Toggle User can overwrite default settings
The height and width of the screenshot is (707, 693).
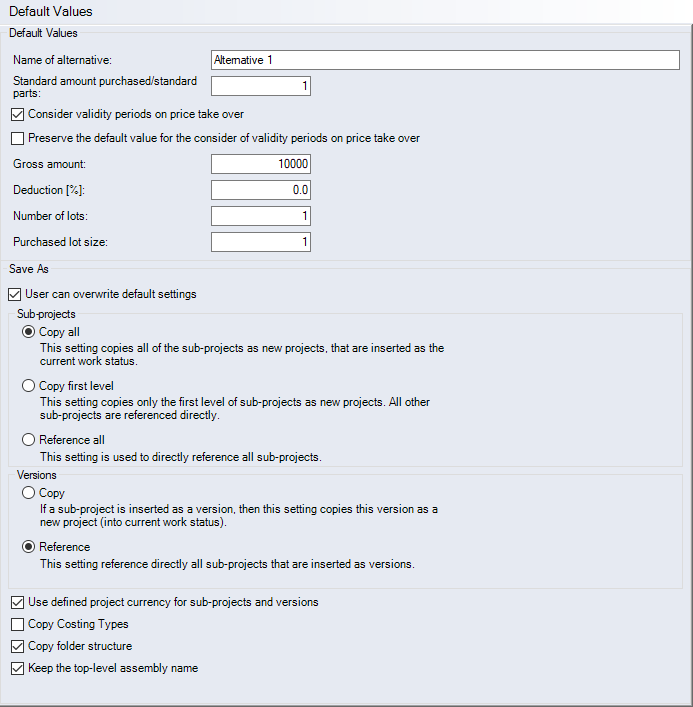point(14,294)
